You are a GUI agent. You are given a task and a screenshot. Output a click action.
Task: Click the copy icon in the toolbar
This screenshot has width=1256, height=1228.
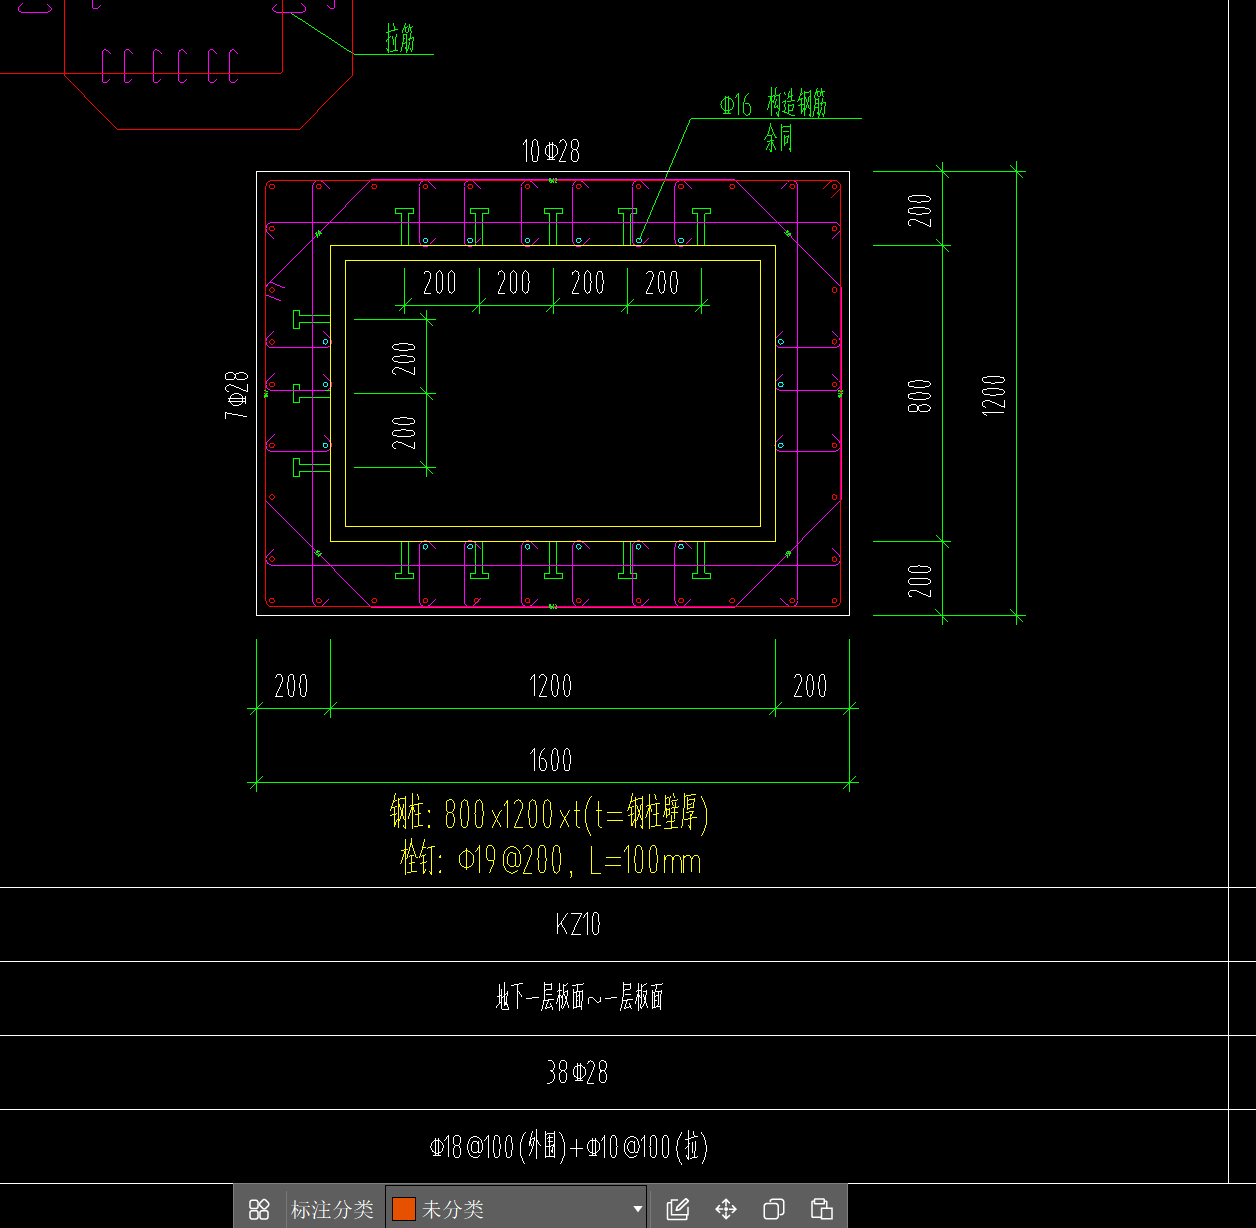click(773, 1209)
